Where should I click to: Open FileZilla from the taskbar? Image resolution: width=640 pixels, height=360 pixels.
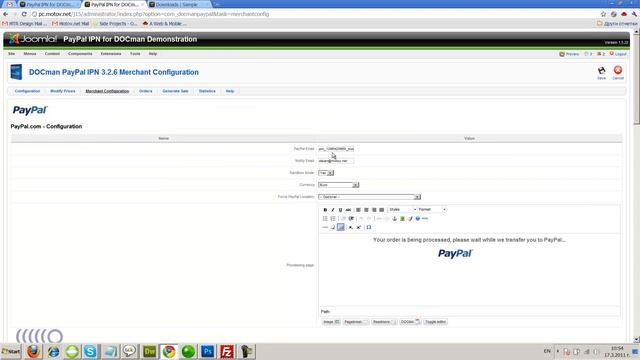(227, 351)
